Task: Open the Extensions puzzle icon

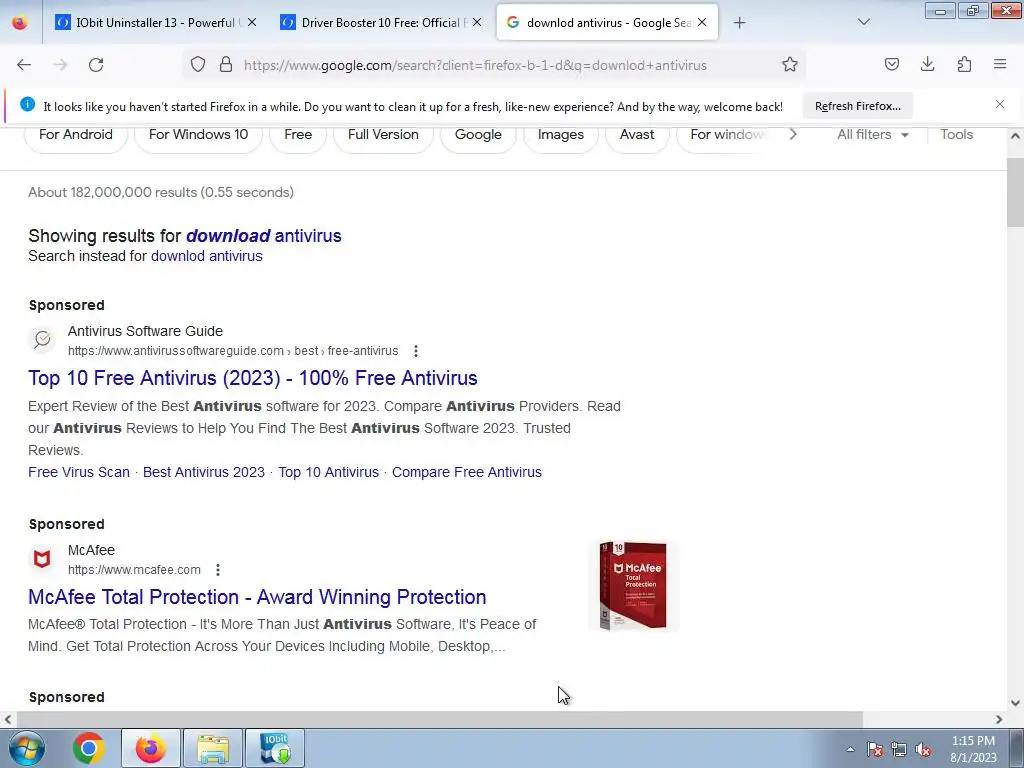Action: 964,64
